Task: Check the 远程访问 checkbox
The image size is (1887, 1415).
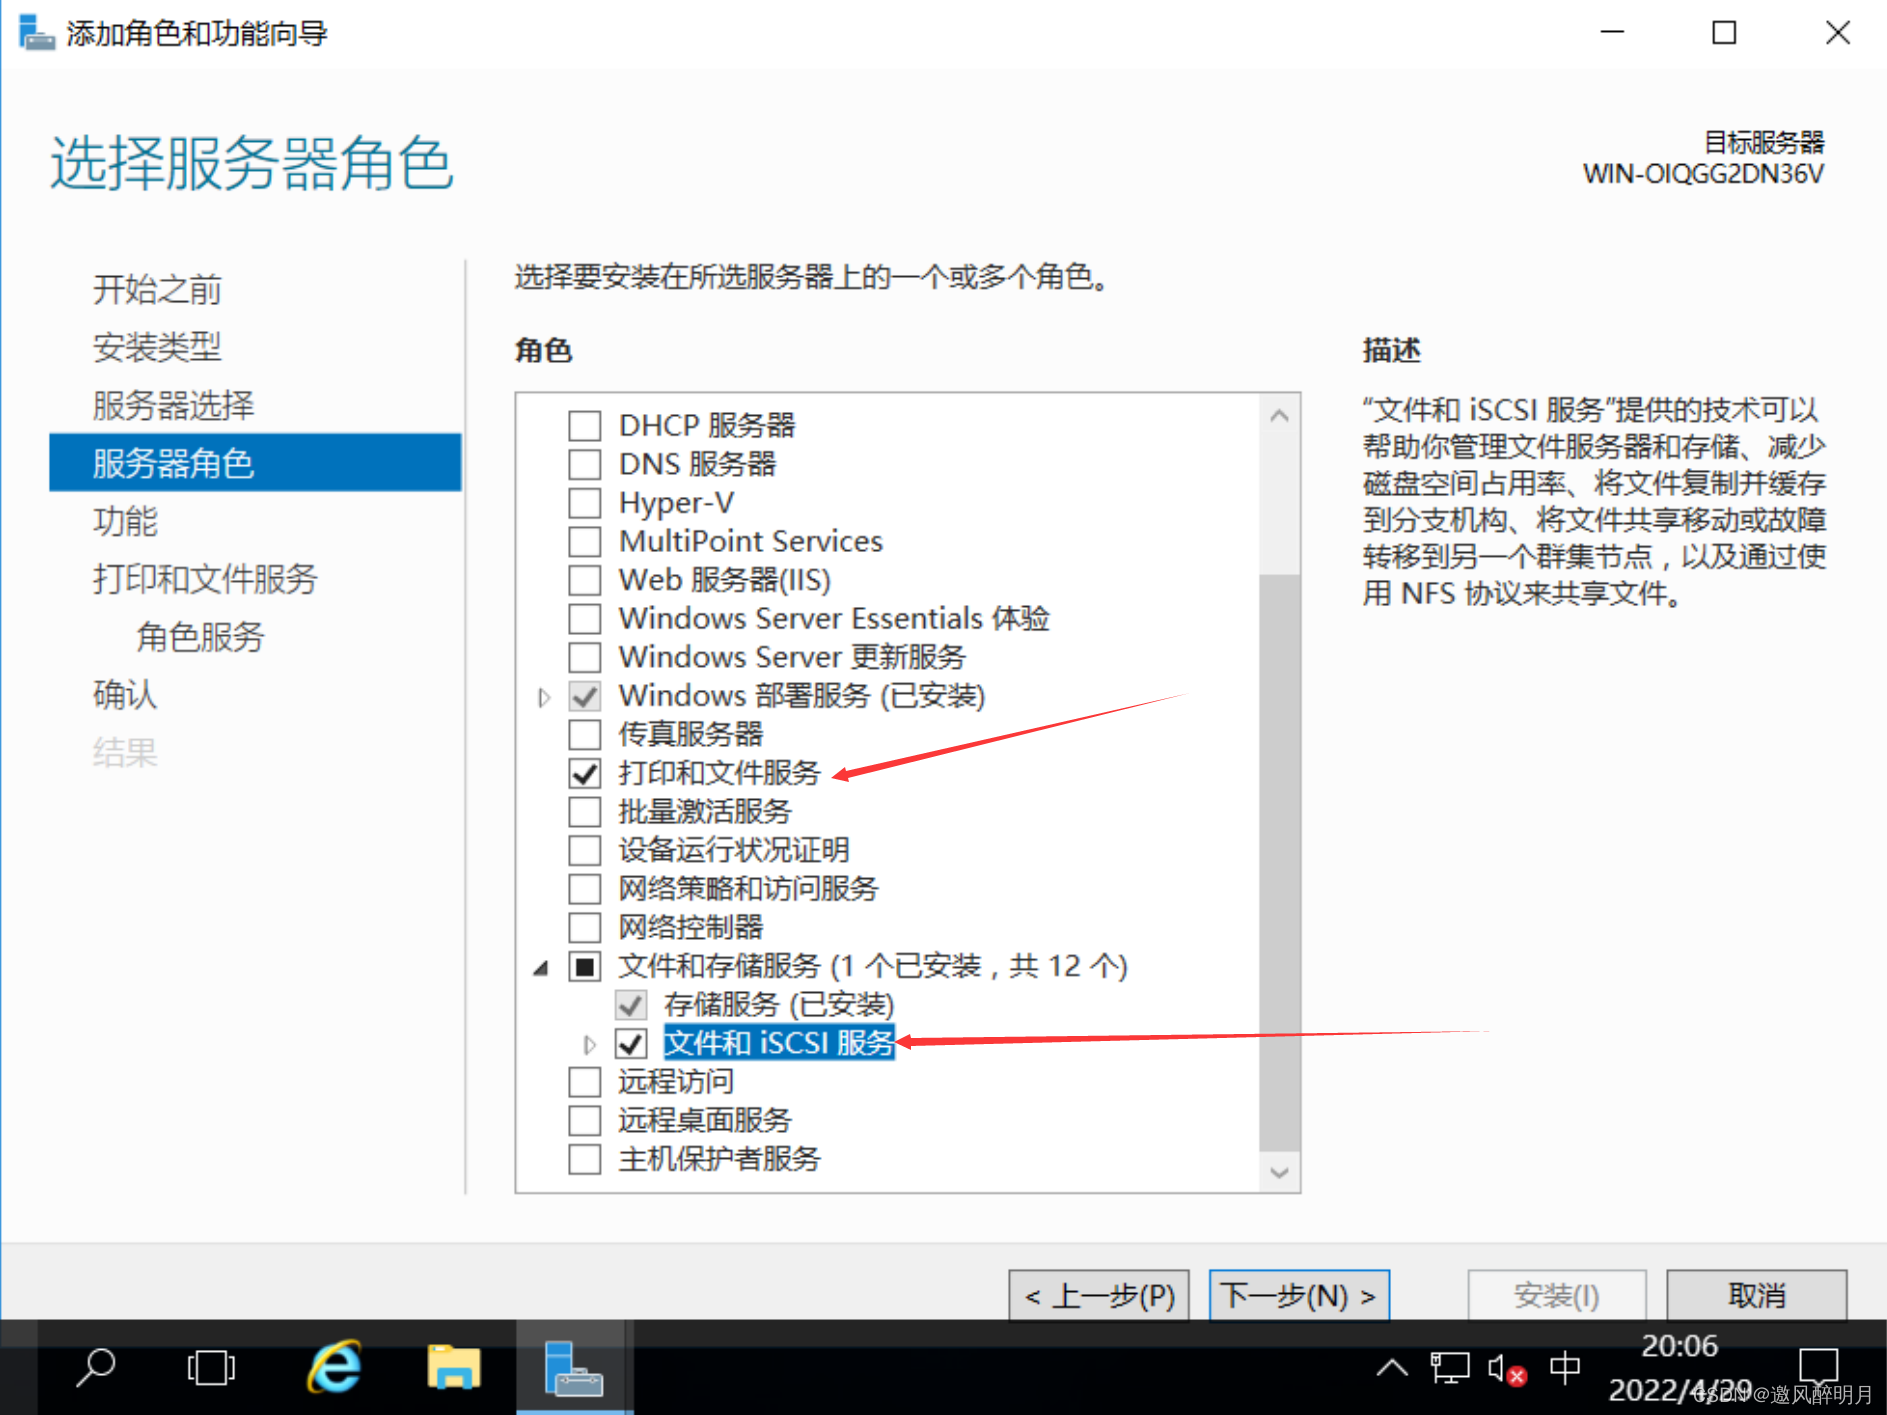Action: 585,1082
